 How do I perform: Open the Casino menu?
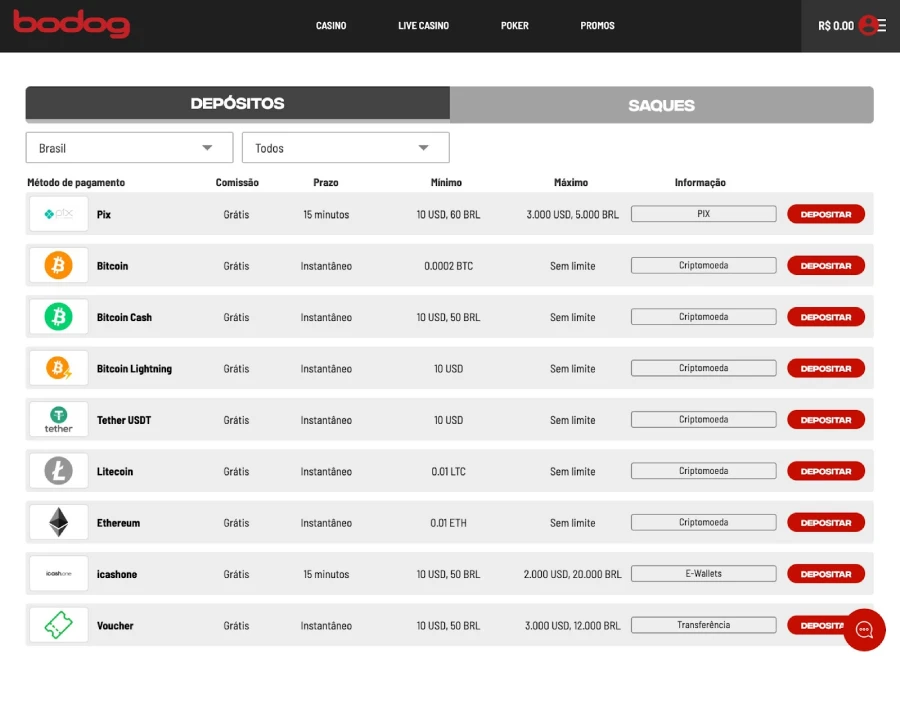pos(331,26)
